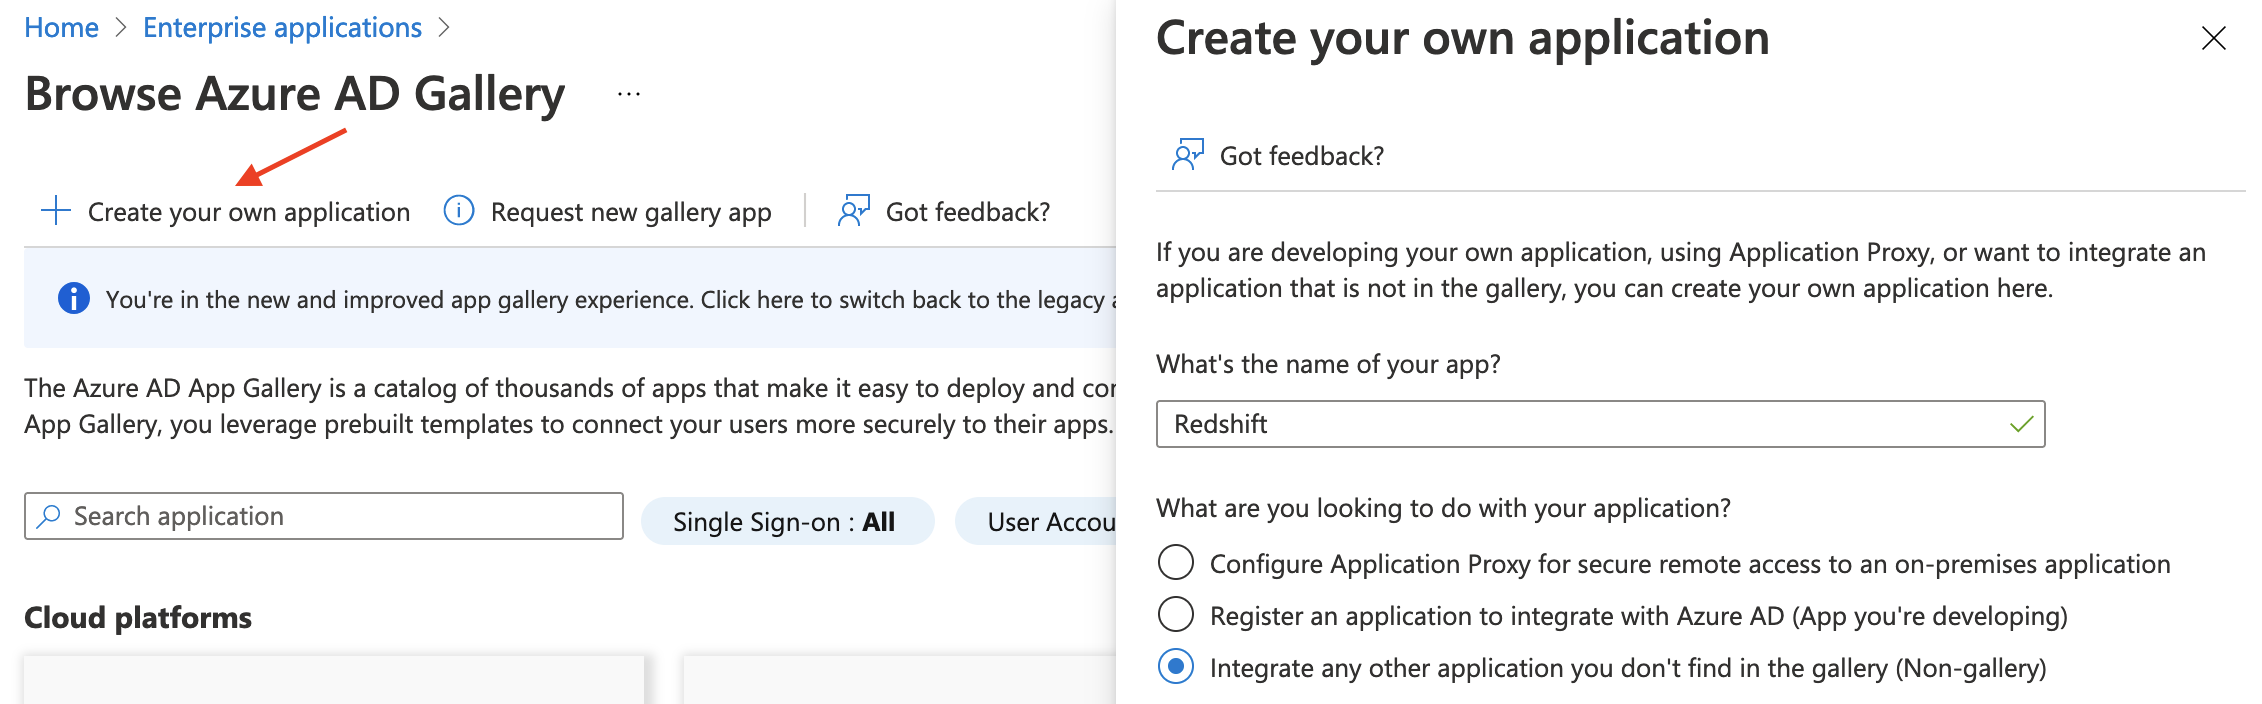Image resolution: width=2262 pixels, height=704 pixels.
Task: Click the magnifier icon in the search box
Action: click(x=48, y=516)
